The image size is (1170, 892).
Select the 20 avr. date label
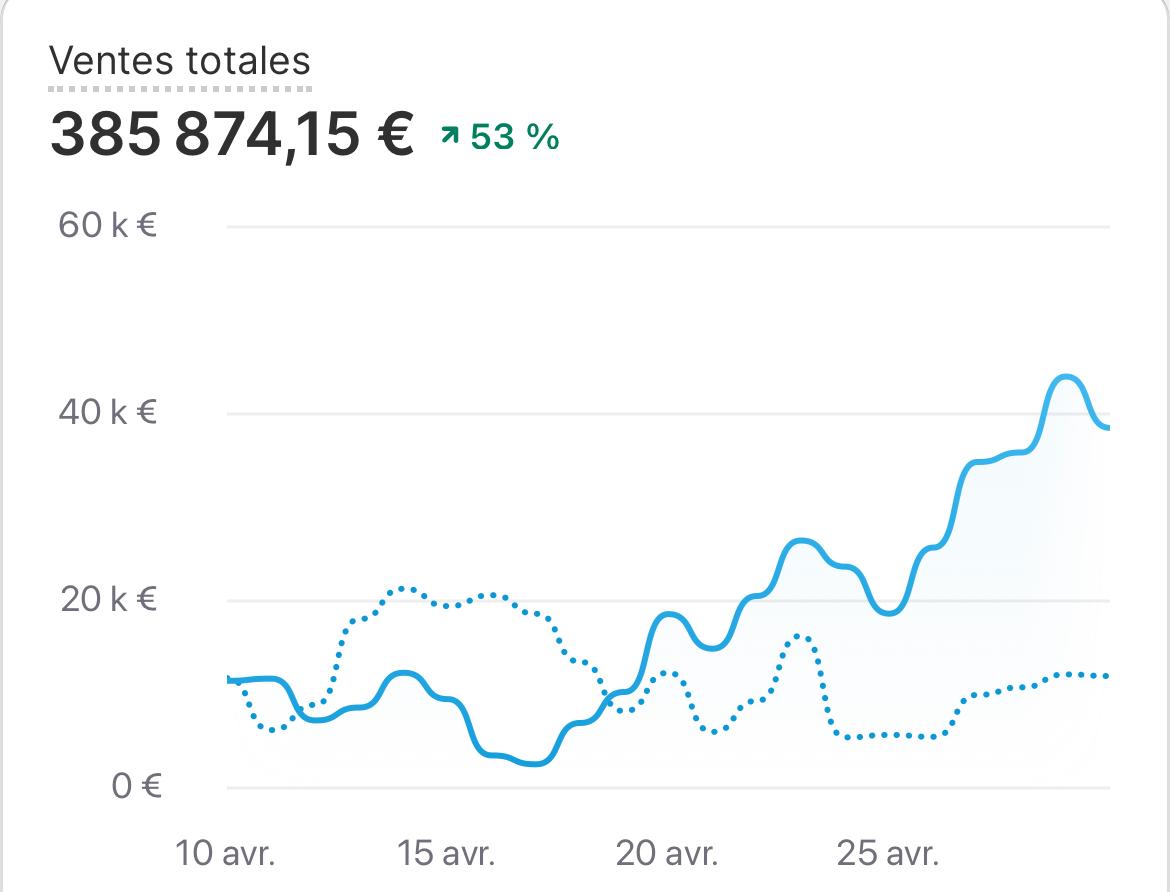pyautogui.click(x=666, y=854)
